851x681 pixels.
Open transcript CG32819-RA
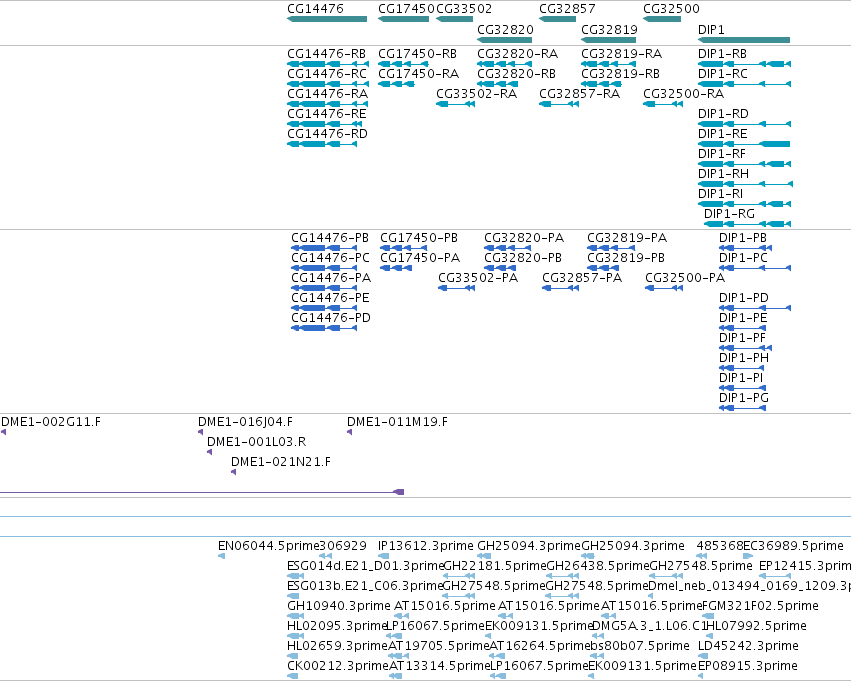[622, 54]
